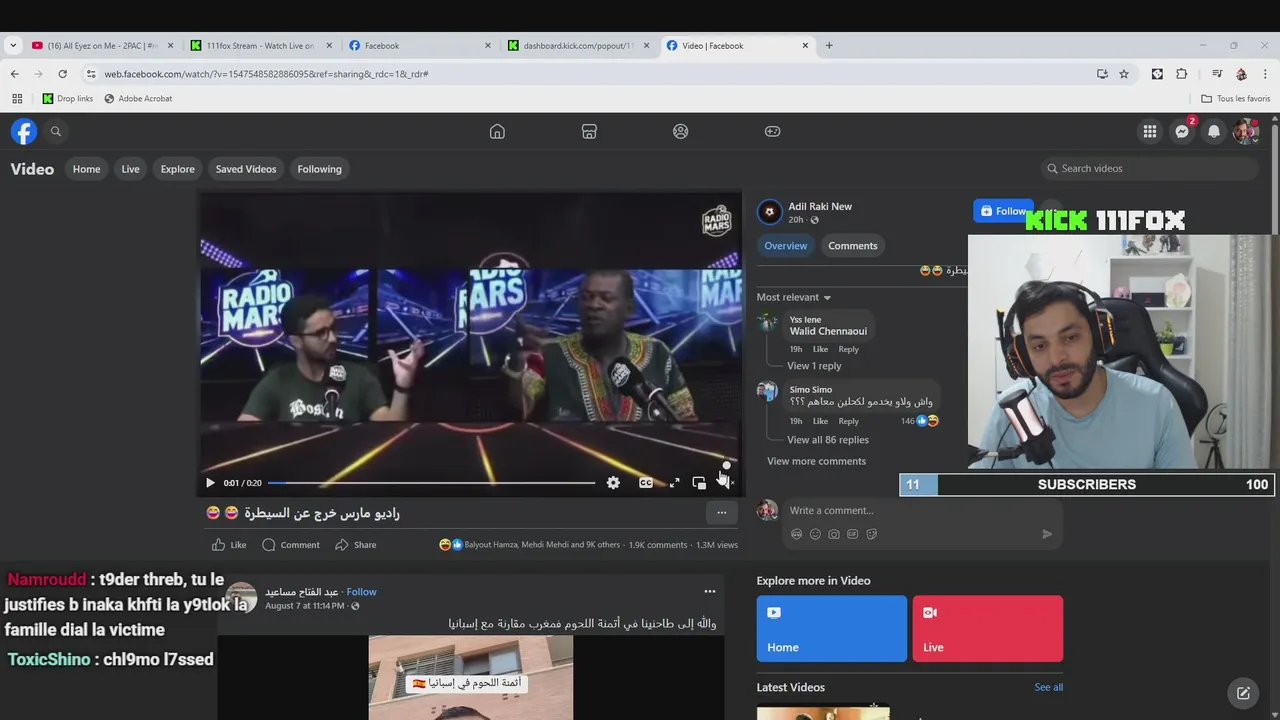Open account profile picture menu
1280x720 pixels.
coord(1246,131)
